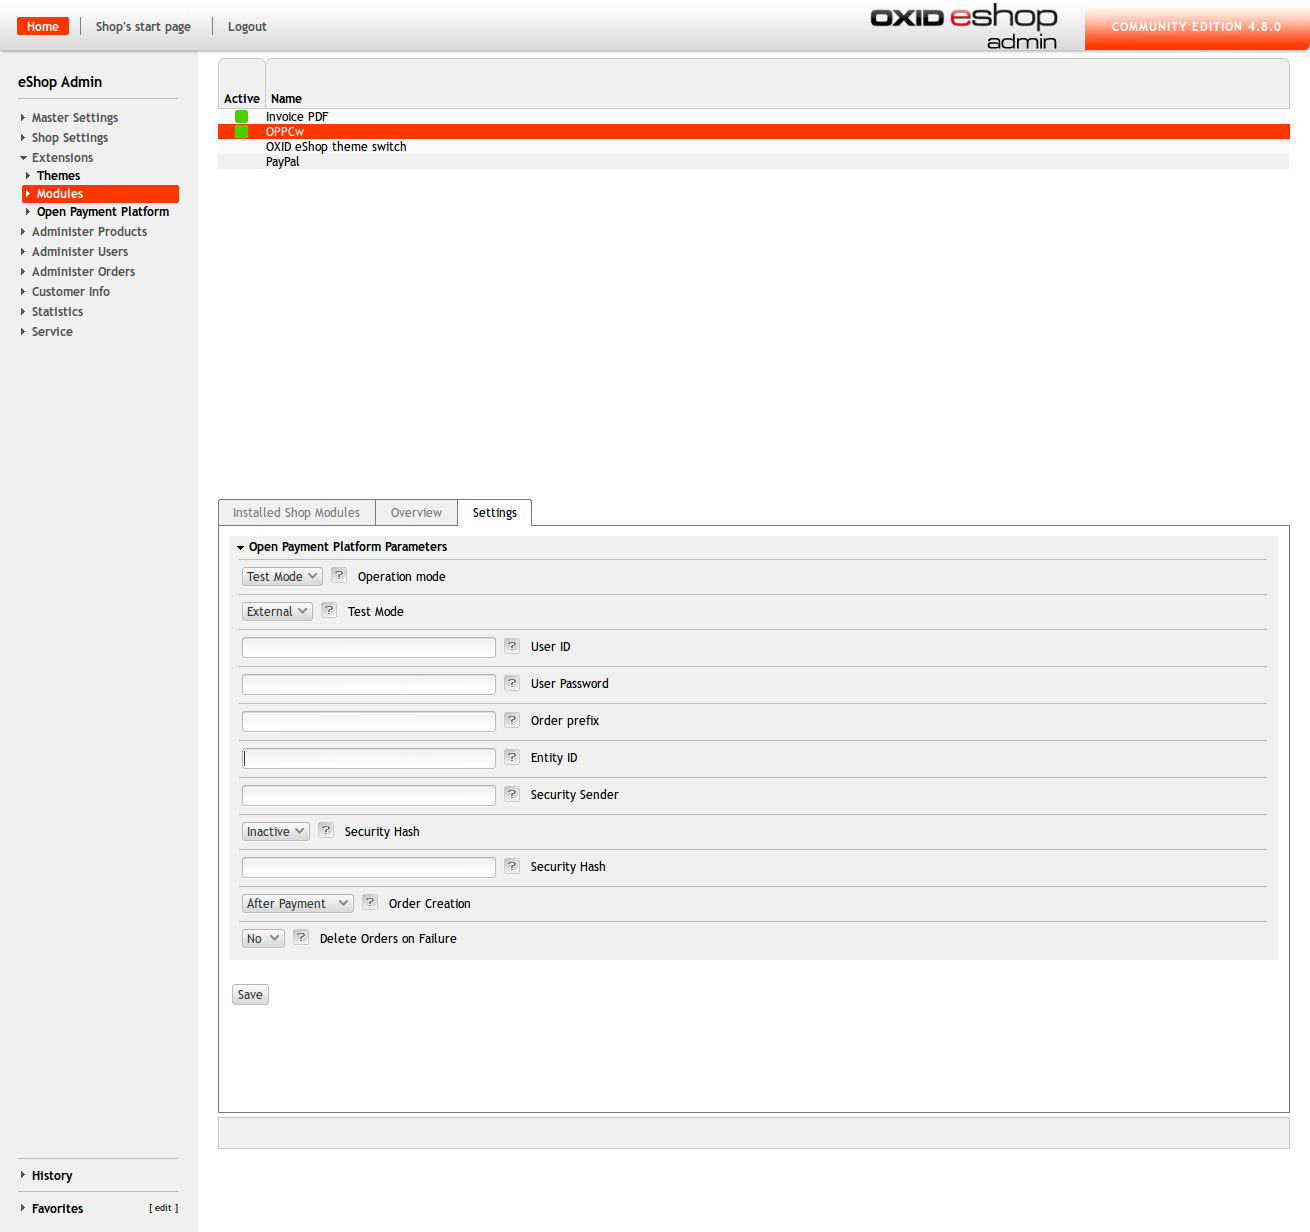The image size is (1310, 1232).
Task: Click help icon beside Security Hash text field
Action: click(512, 866)
